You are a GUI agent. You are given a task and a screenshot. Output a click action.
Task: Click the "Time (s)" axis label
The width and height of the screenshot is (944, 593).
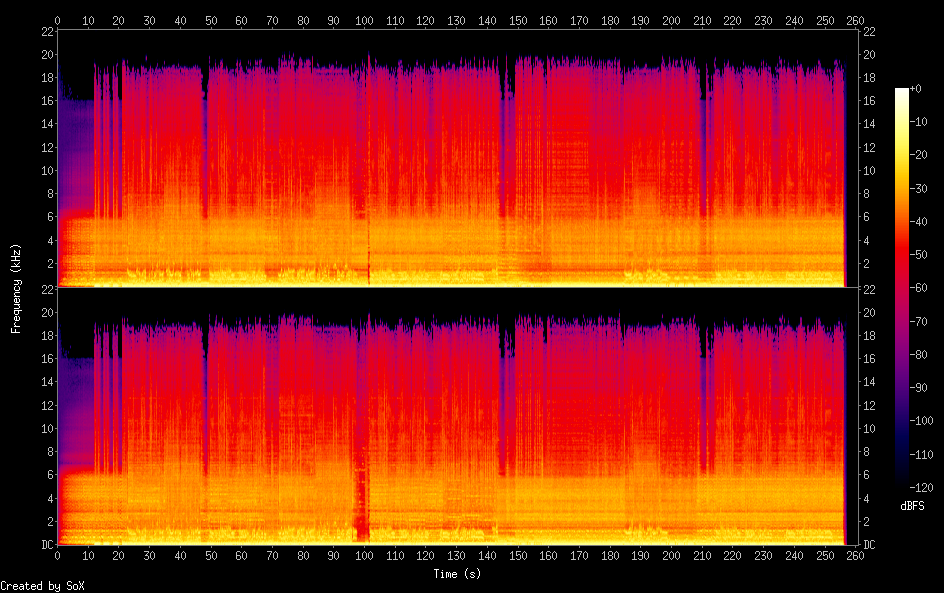pos(459,574)
